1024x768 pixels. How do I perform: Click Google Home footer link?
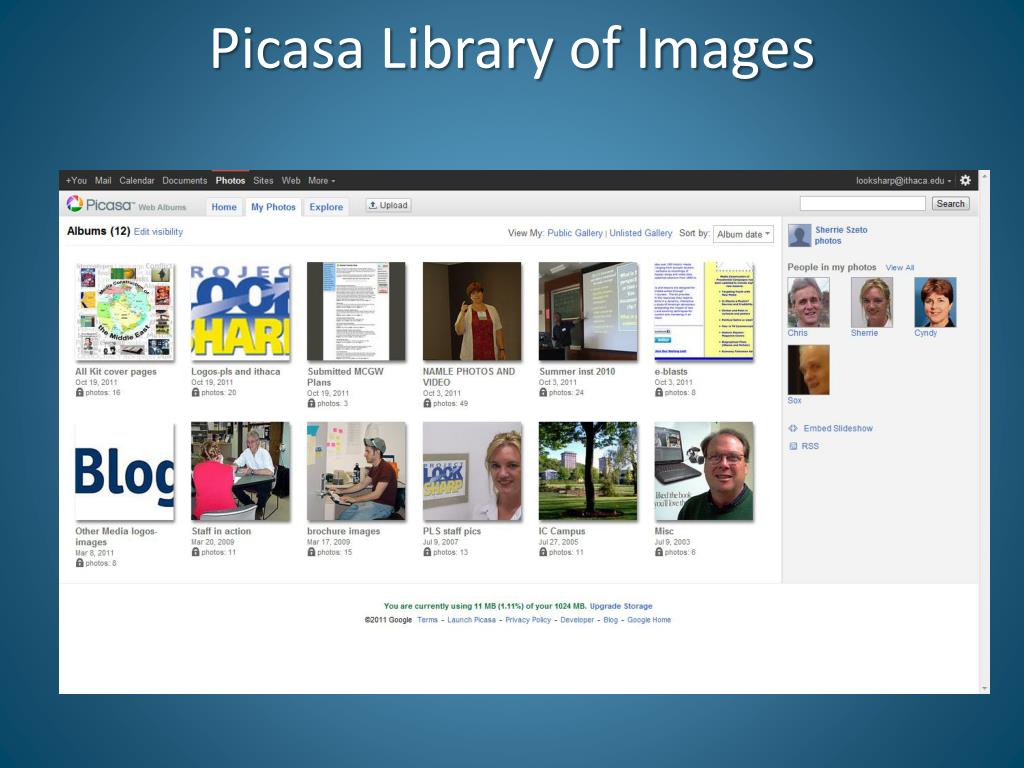(648, 620)
